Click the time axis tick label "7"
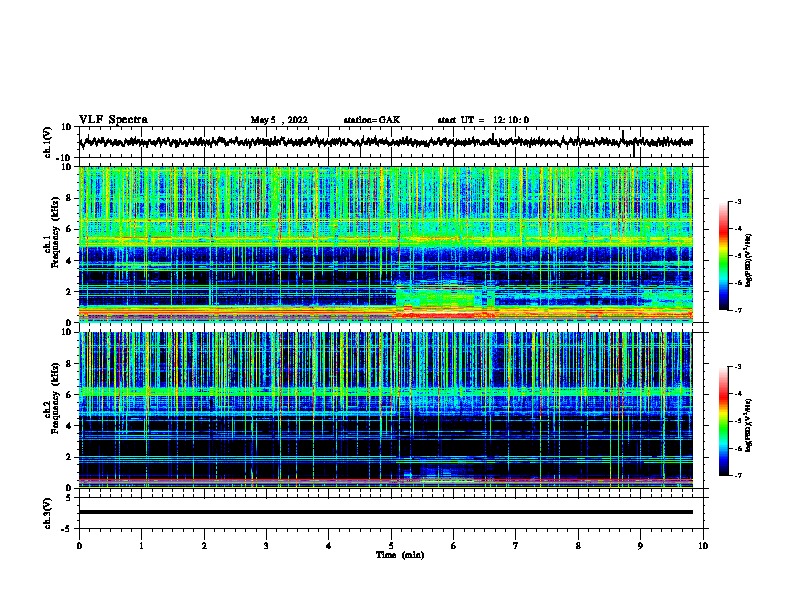The image size is (792, 612). (x=516, y=546)
